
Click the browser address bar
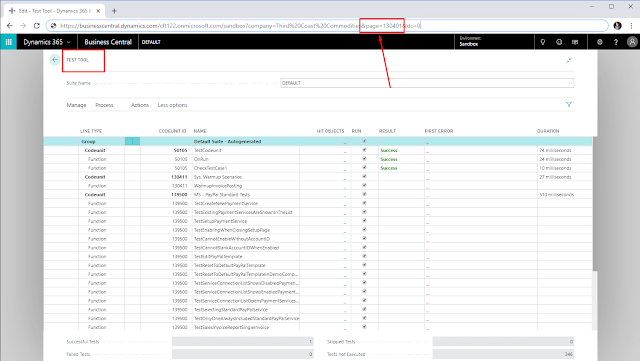coord(327,26)
